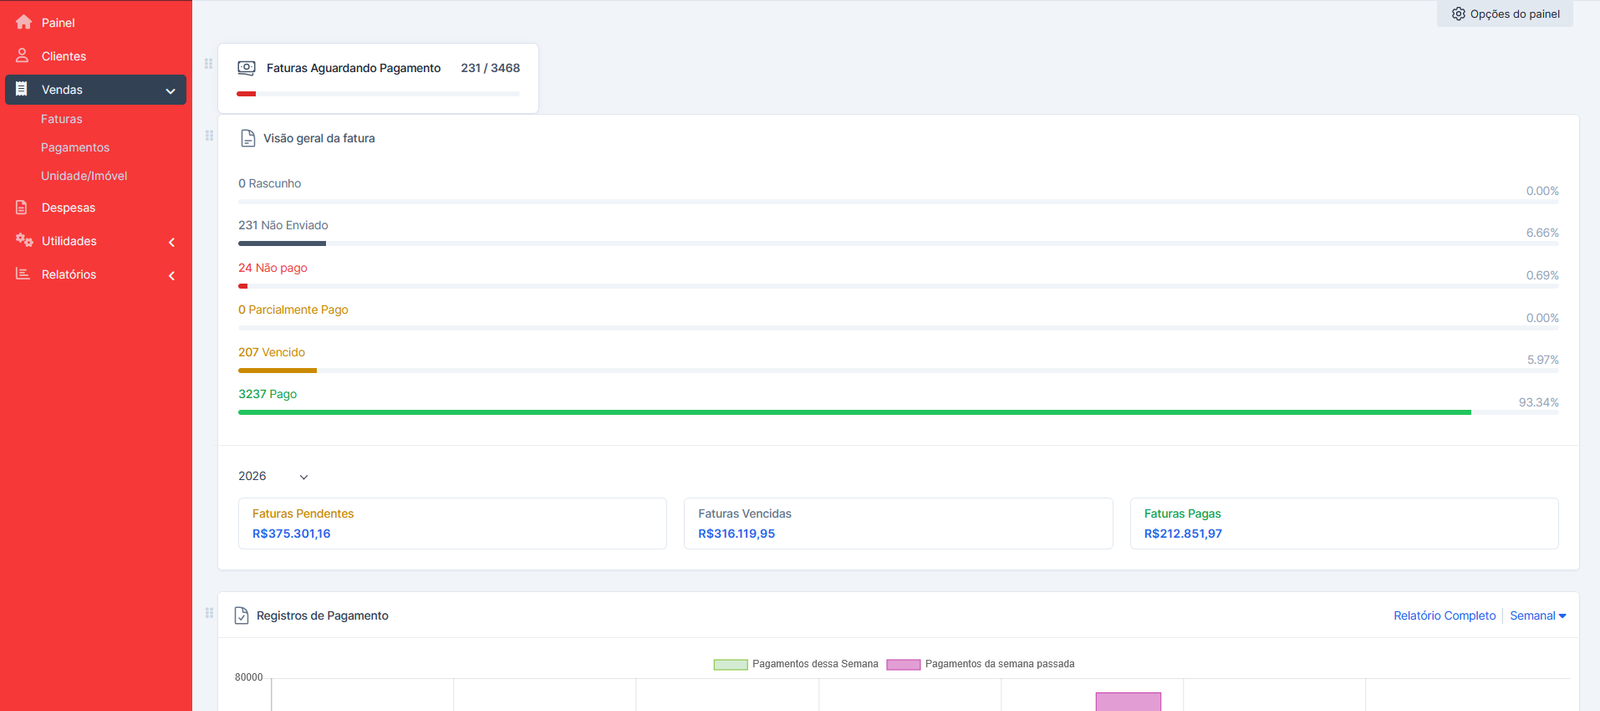This screenshot has height=711, width=1600.
Task: Open the 2026 year dropdown
Action: pyautogui.click(x=273, y=477)
